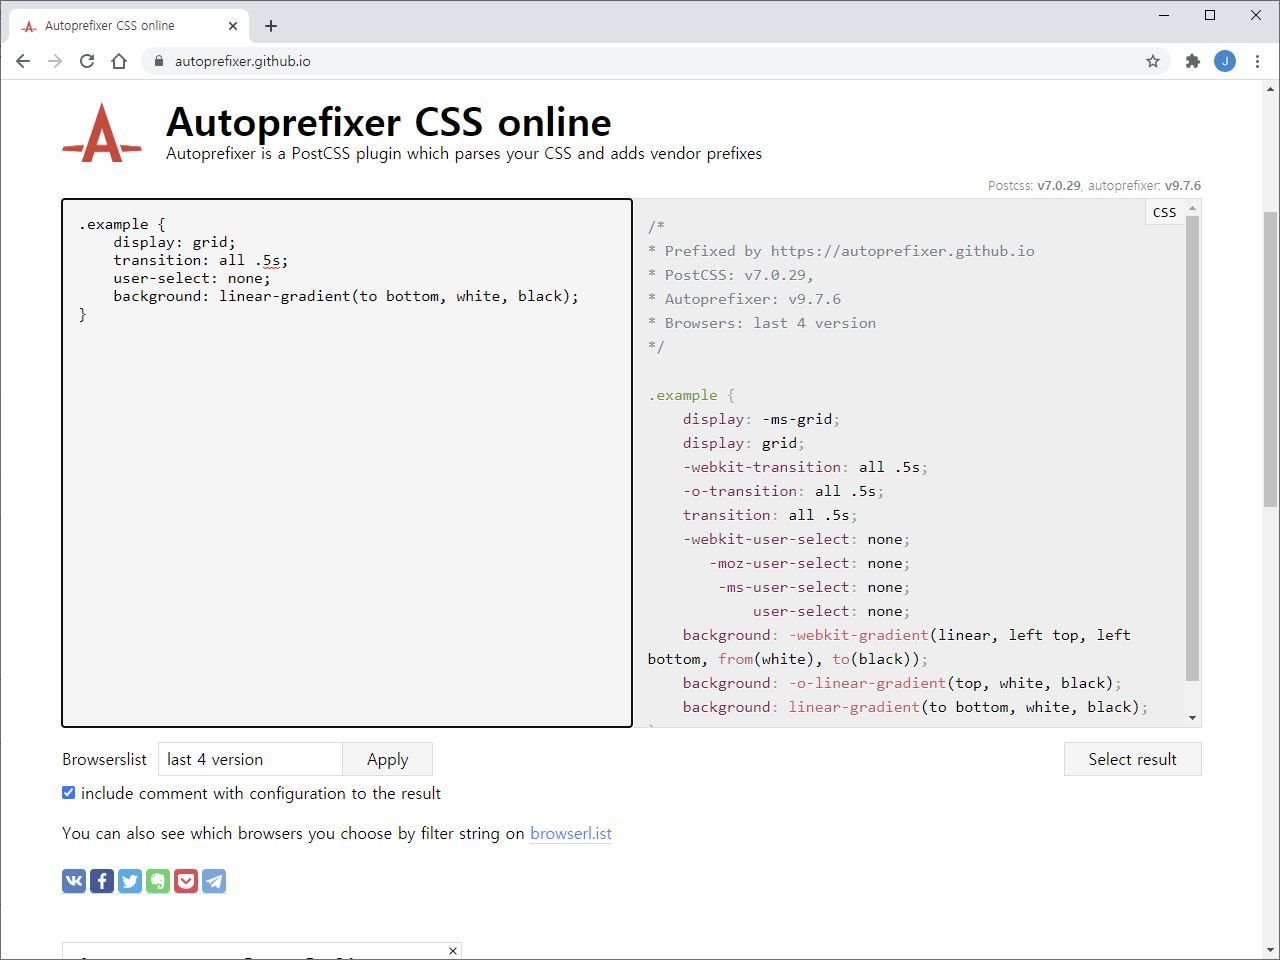The width and height of the screenshot is (1280, 960).
Task: Click the '-ms-user-select: none;' output line
Action: (x=814, y=587)
